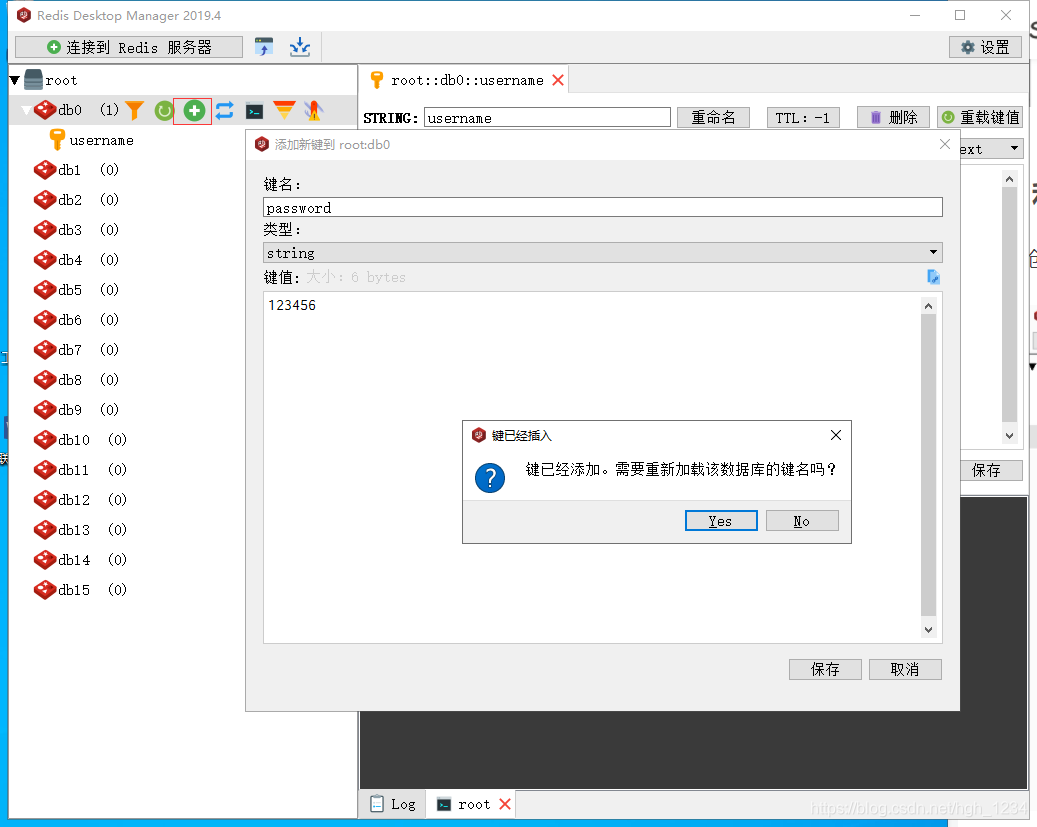This screenshot has height=827, width=1037.
Task: Select db9 in the database tree
Action: [69, 410]
